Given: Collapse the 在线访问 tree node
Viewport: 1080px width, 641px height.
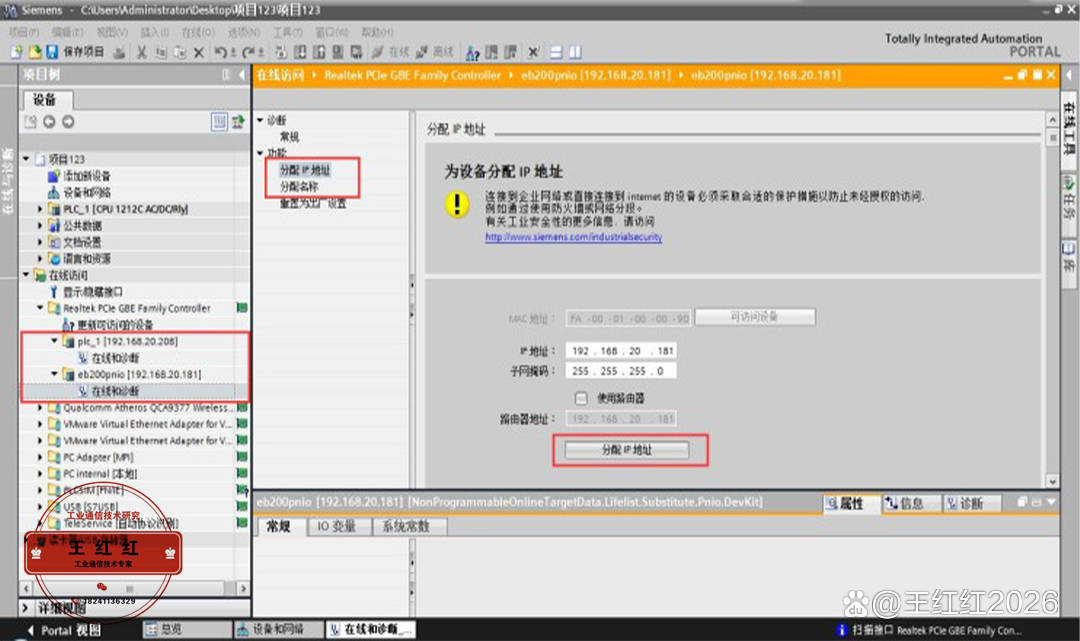Looking at the screenshot, I should coord(26,275).
